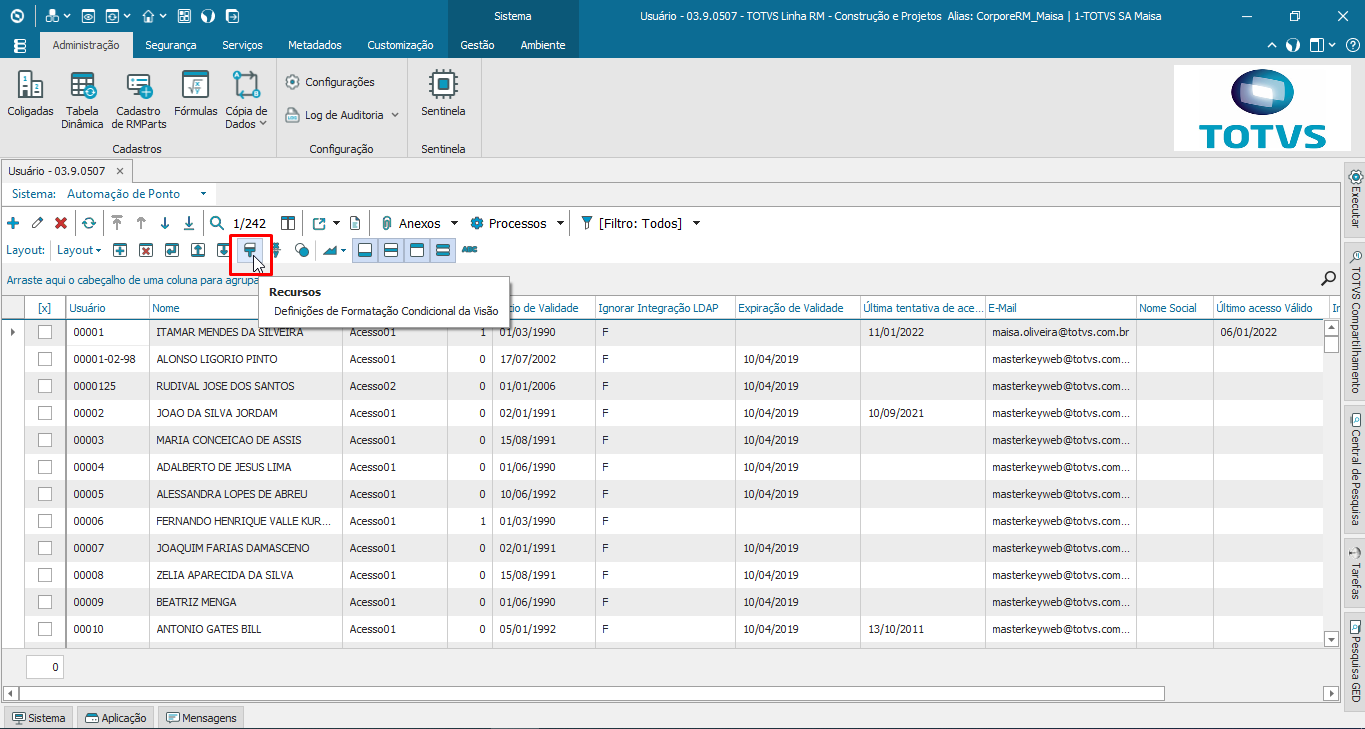
Task: Open the Mensagens panel at the bottom
Action: (200, 718)
